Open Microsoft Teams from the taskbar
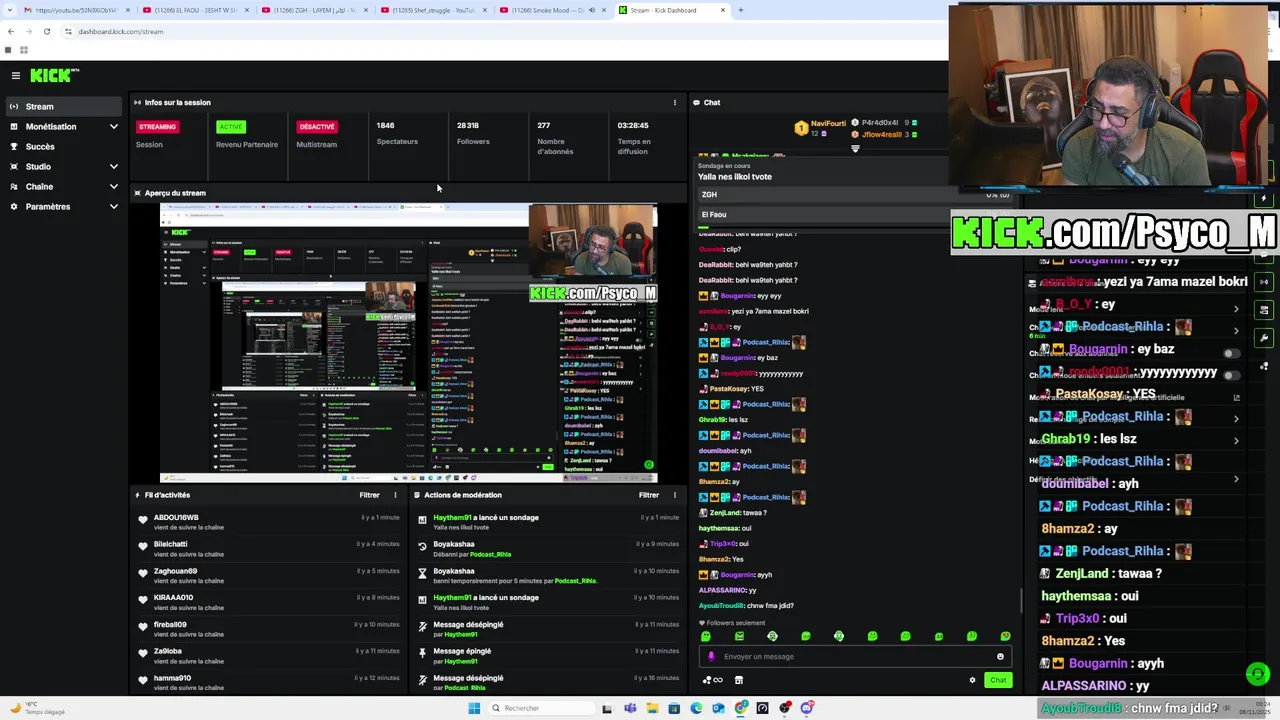 630,708
